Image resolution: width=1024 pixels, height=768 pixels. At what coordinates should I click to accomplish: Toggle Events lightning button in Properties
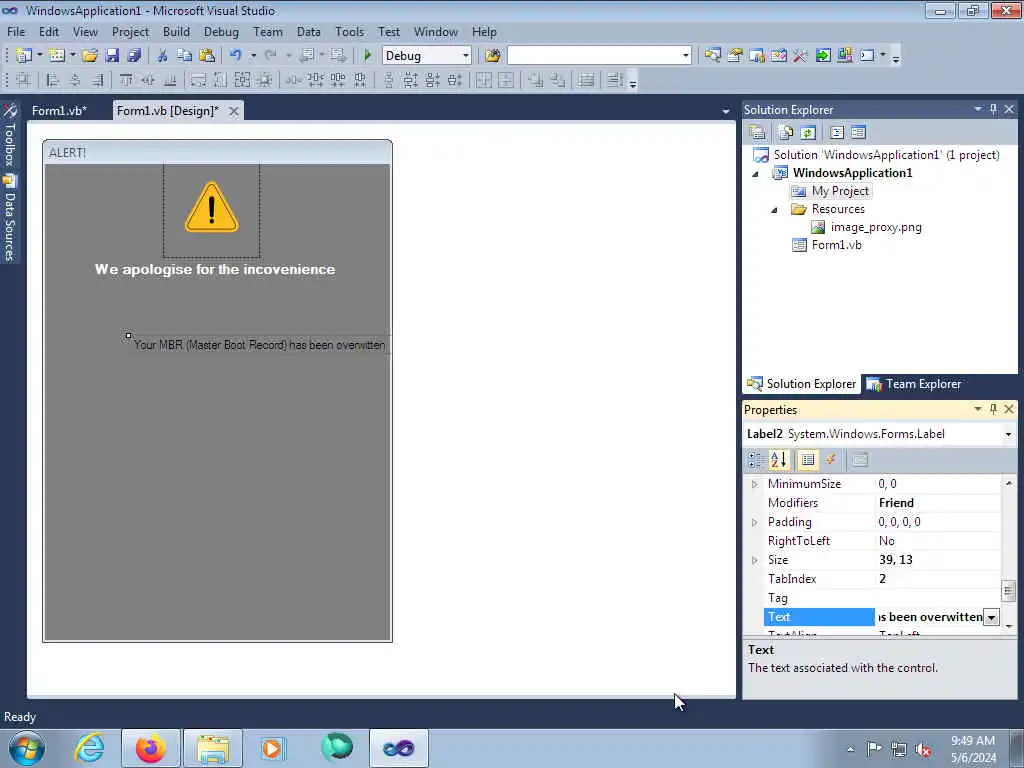(x=831, y=460)
